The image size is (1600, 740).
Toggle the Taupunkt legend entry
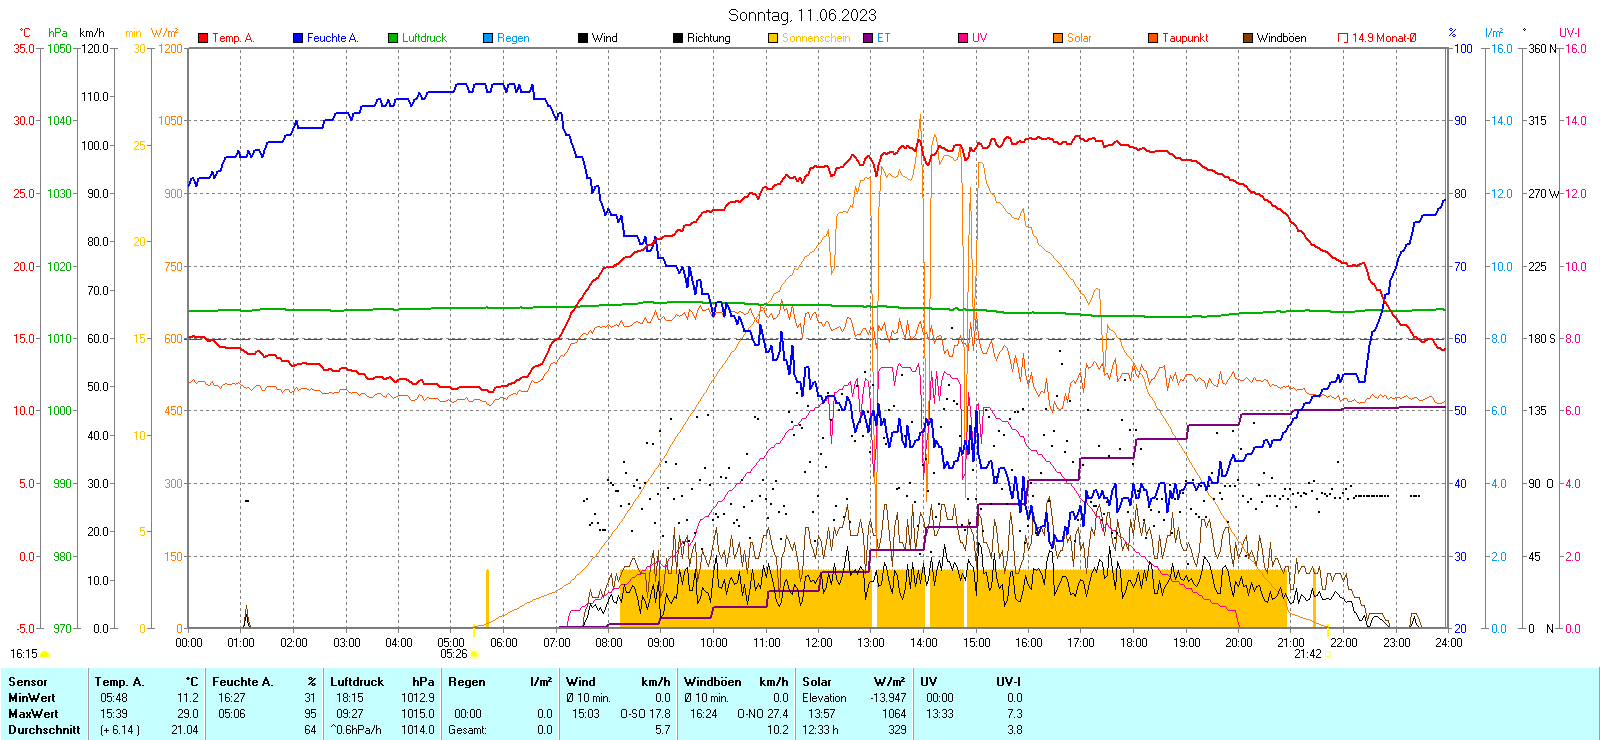(1185, 38)
